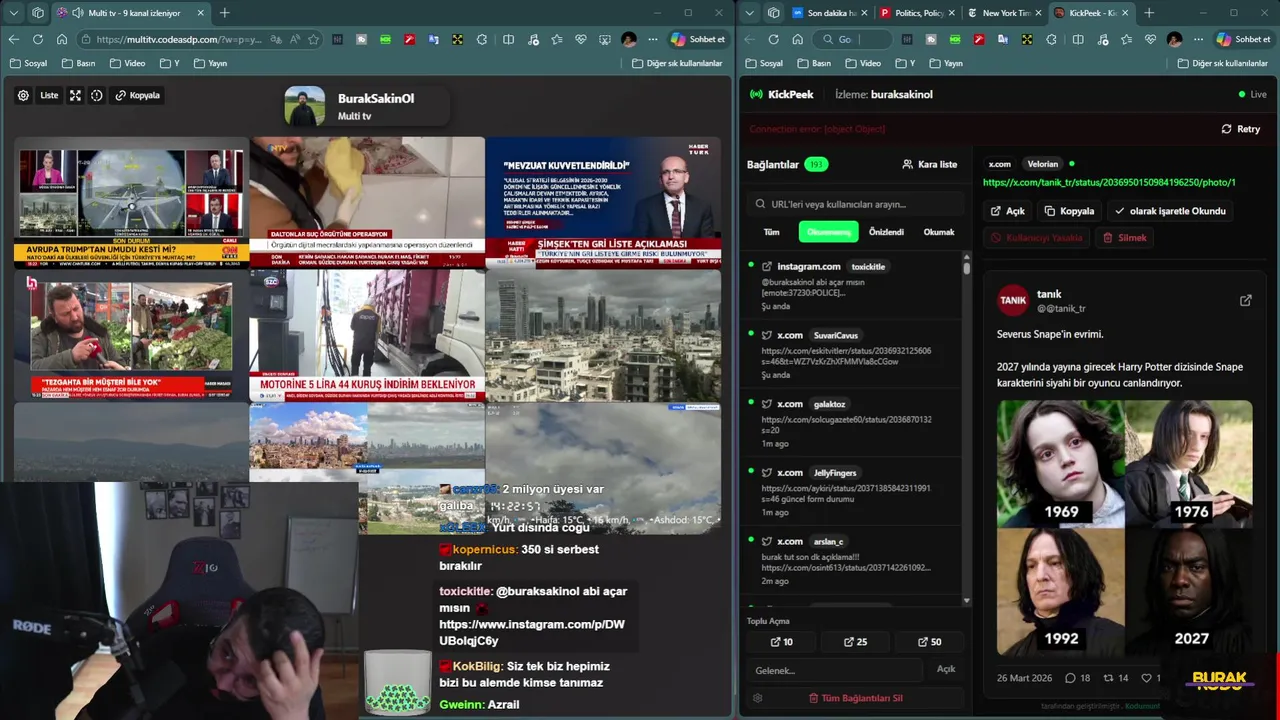
Task: Go to home page in left browser
Action: pos(62,39)
